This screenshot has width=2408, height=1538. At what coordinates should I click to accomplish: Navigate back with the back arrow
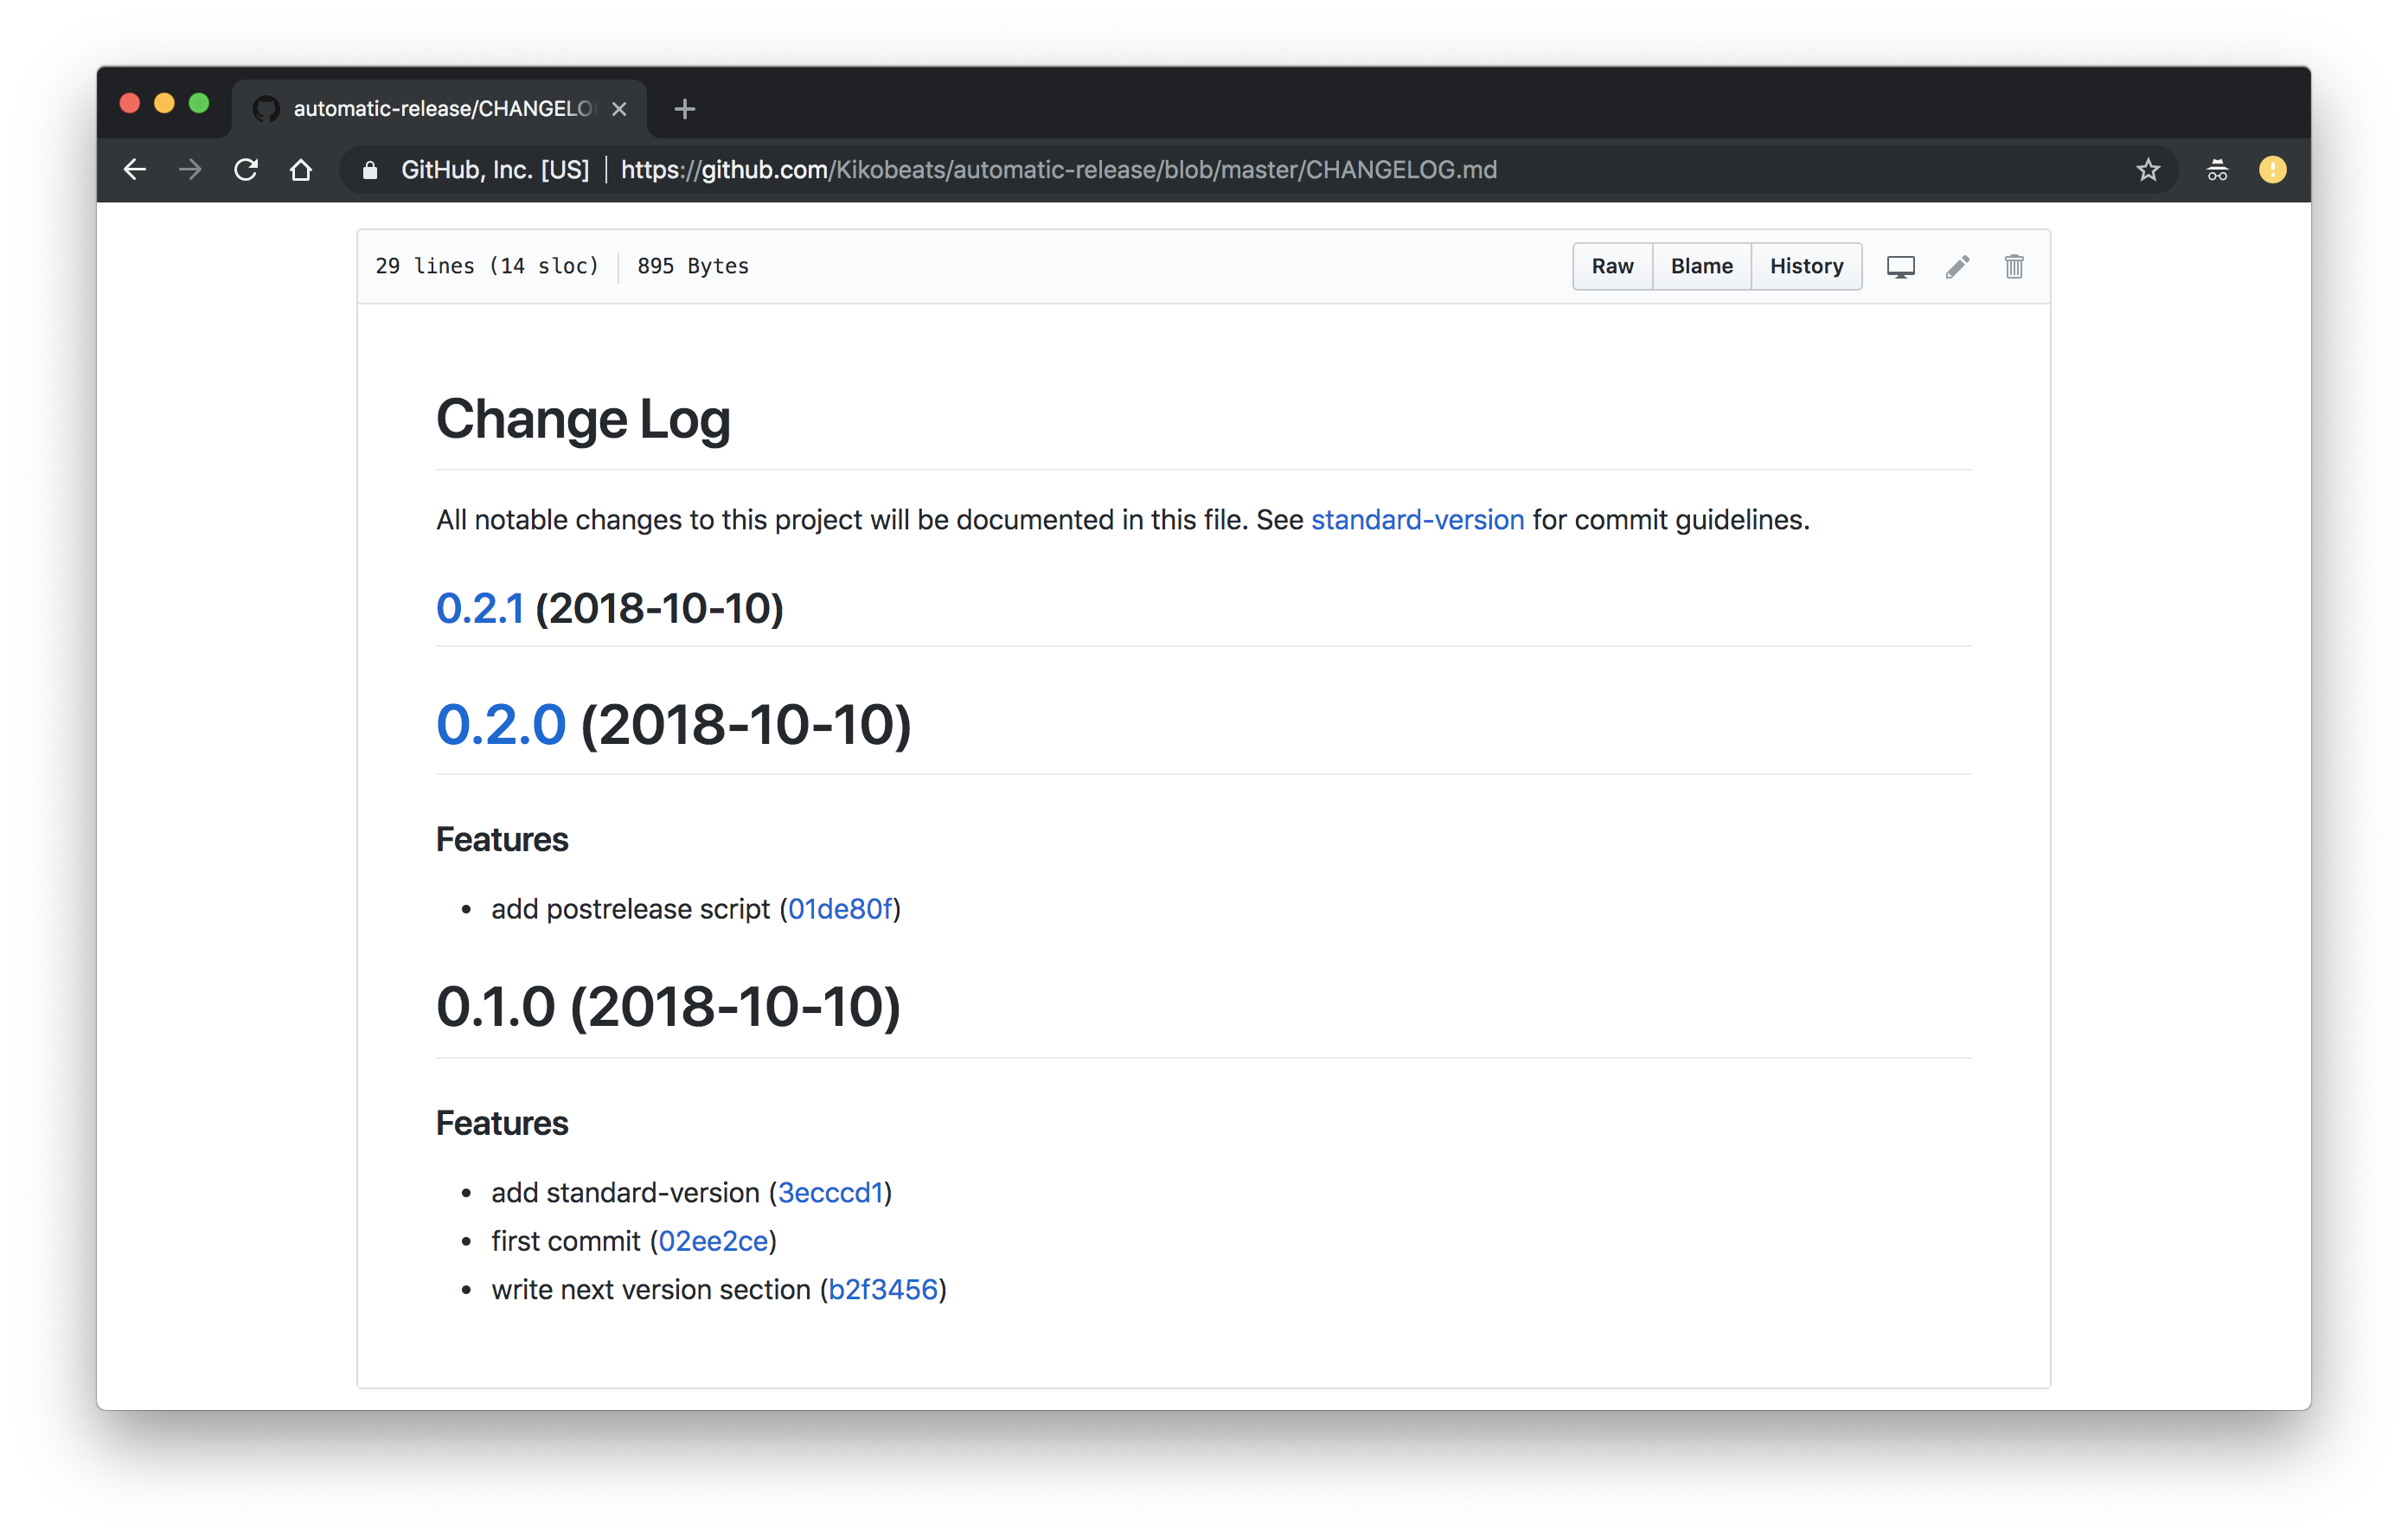click(x=135, y=170)
